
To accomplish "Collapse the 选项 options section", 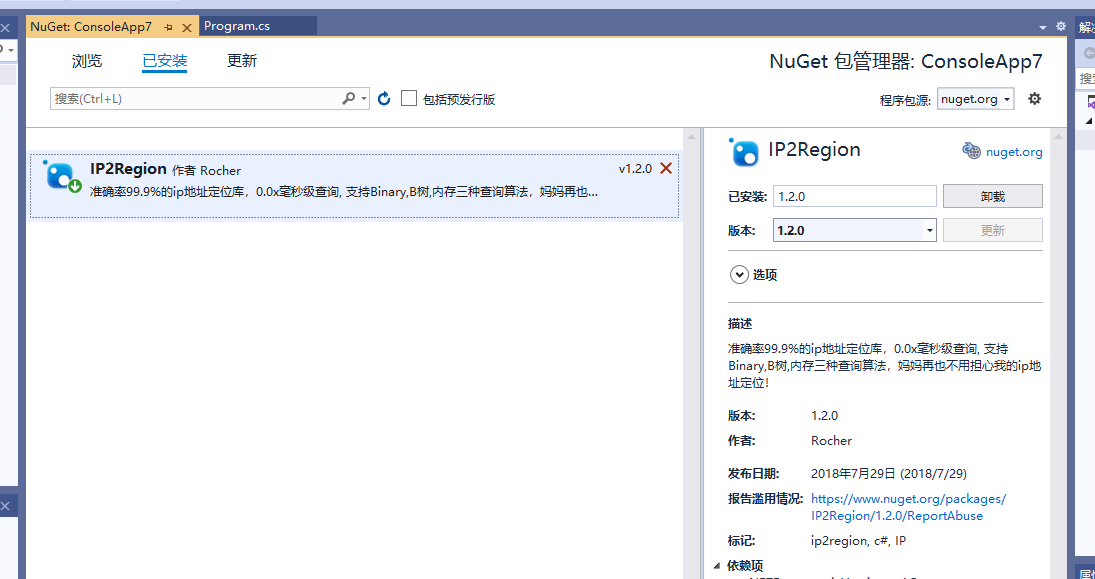I will [739, 274].
